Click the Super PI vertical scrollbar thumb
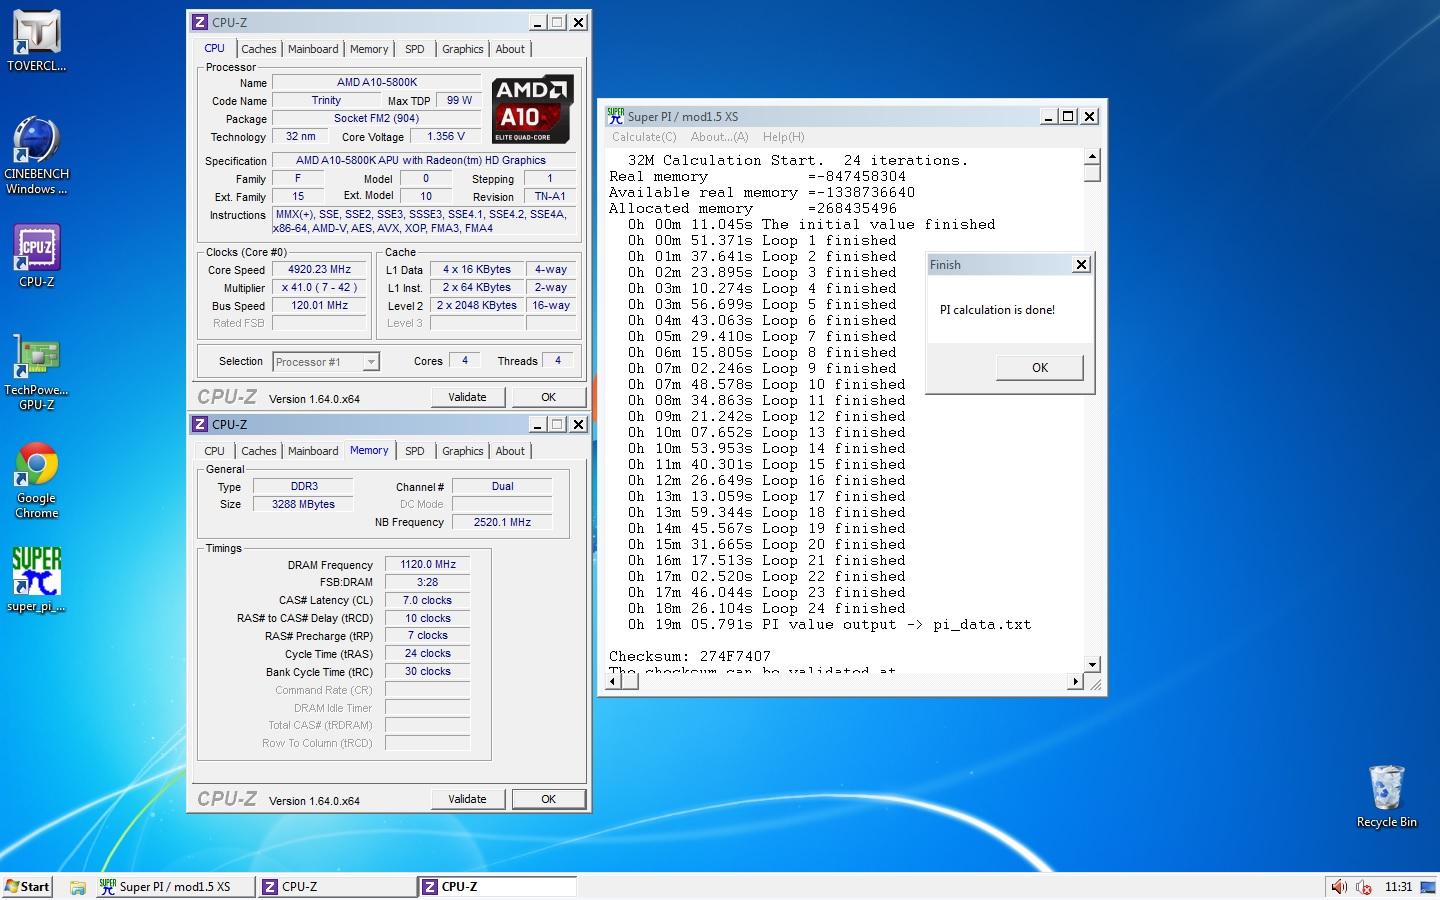The width and height of the screenshot is (1440, 900). (1092, 173)
